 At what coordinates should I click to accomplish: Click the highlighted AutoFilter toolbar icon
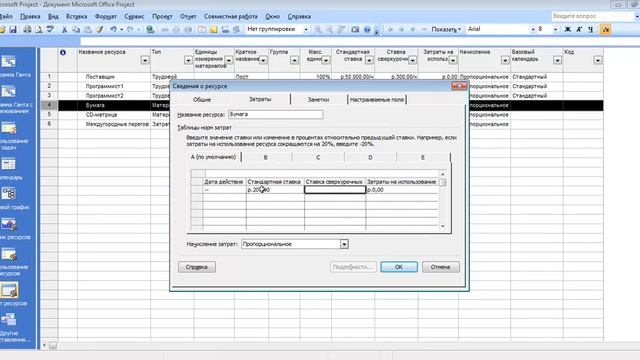click(x=606, y=29)
